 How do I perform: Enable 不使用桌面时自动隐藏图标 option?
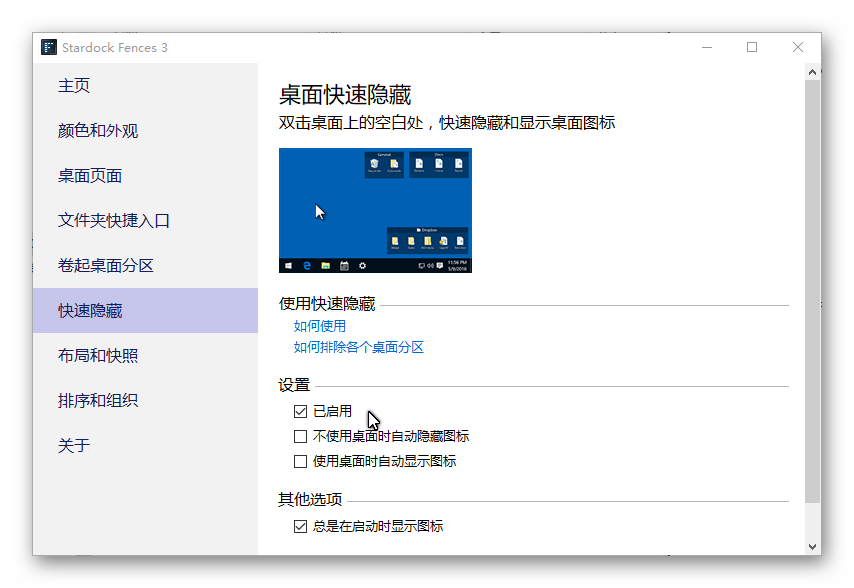(300, 436)
